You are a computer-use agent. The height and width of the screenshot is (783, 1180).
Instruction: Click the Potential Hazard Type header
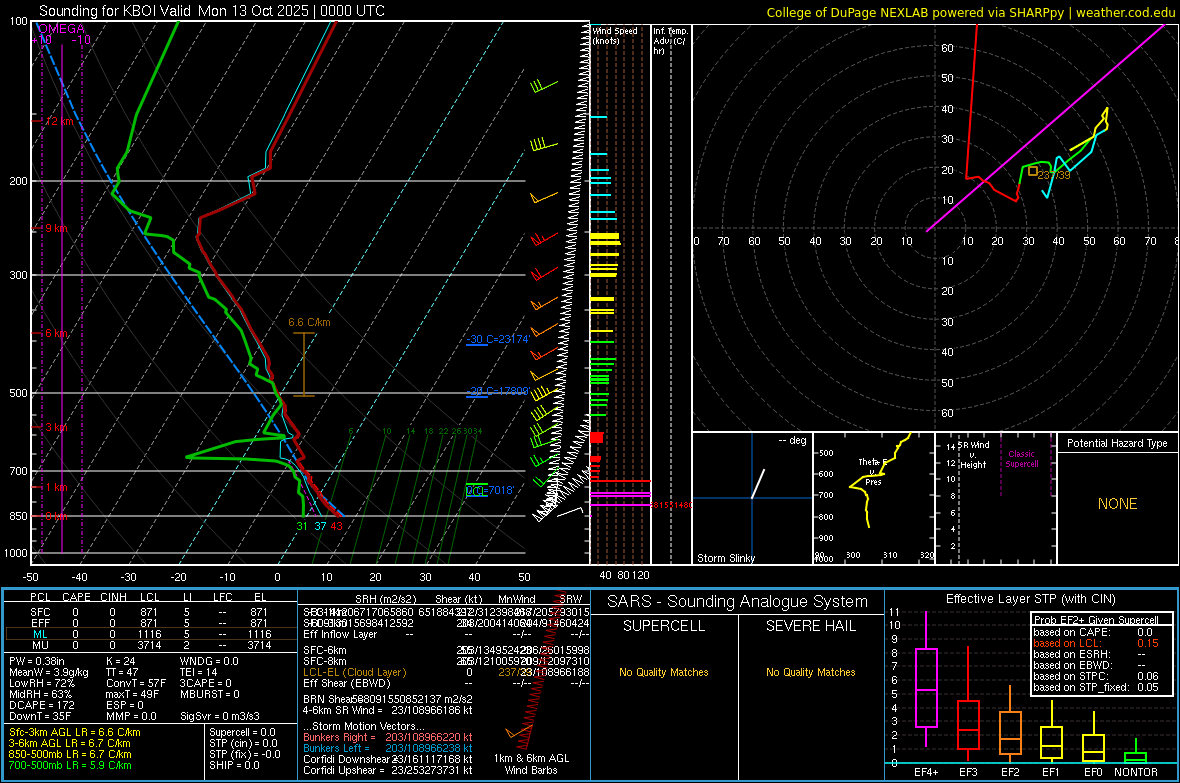click(x=1118, y=443)
